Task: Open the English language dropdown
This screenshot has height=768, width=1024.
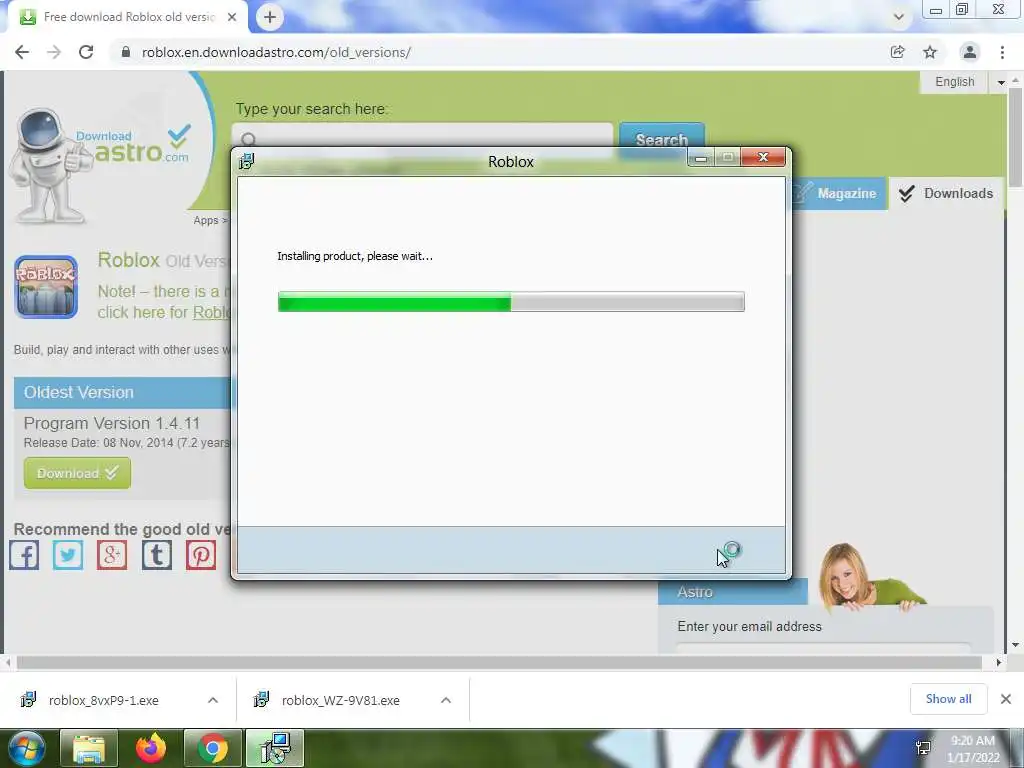Action: tap(963, 82)
